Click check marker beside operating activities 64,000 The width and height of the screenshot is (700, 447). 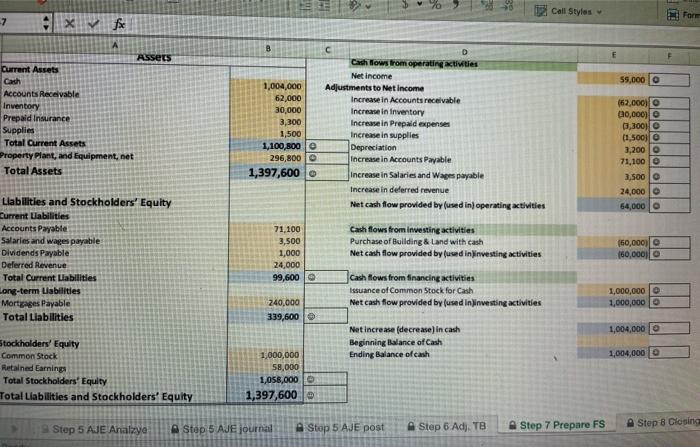[x=656, y=206]
